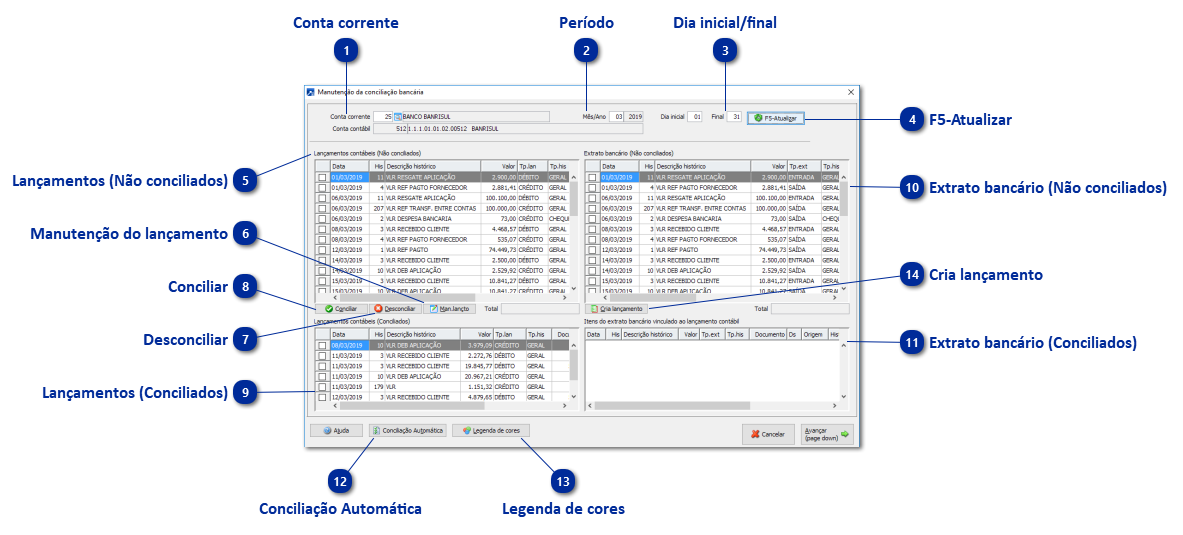Click the Conta corrente number field showing 25
This screenshot has height=535, width=1183.
[383, 117]
